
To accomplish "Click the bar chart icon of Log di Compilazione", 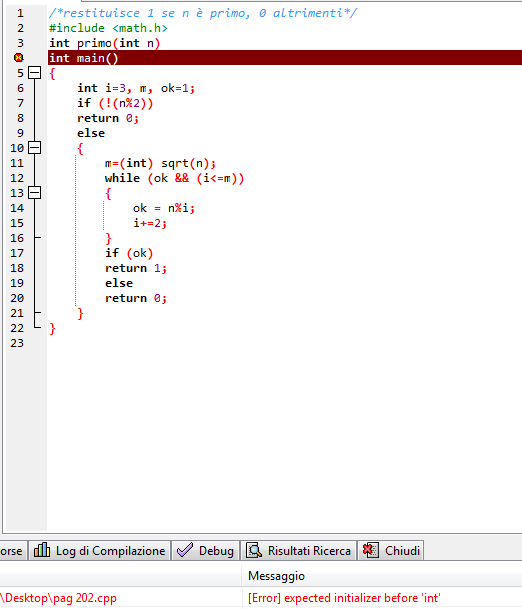I will (x=42, y=550).
